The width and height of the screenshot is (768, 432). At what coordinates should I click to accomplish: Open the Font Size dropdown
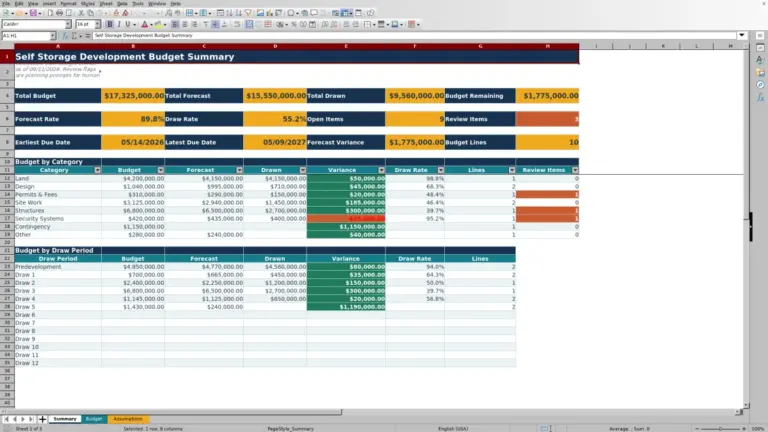click(x=97, y=24)
